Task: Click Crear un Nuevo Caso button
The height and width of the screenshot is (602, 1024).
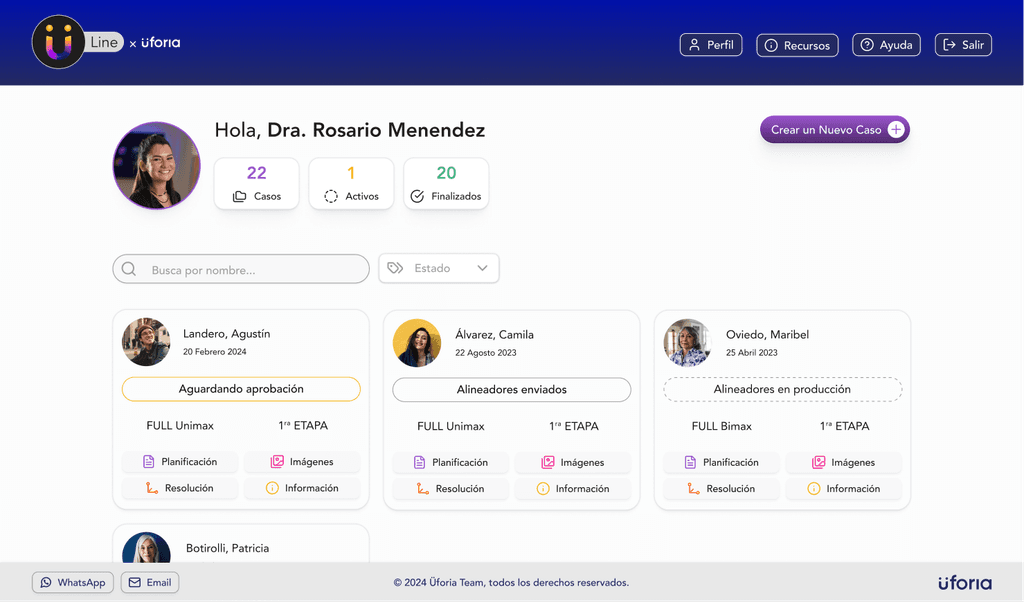Action: click(835, 130)
